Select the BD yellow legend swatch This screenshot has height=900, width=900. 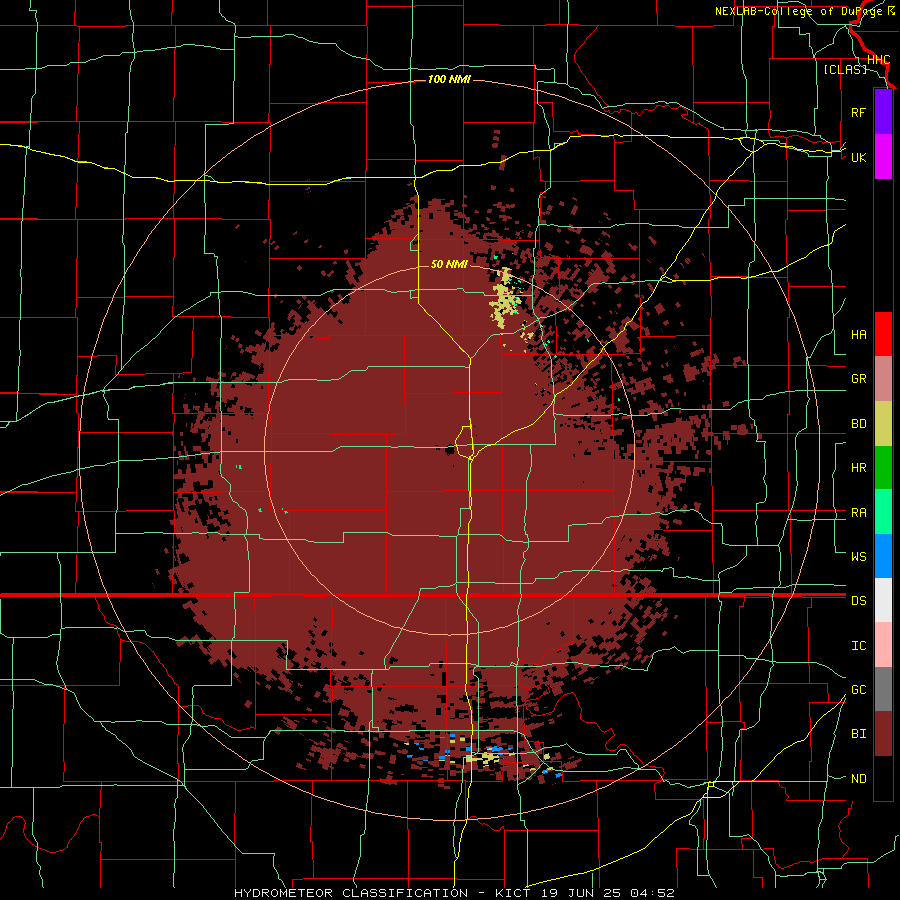[x=883, y=424]
